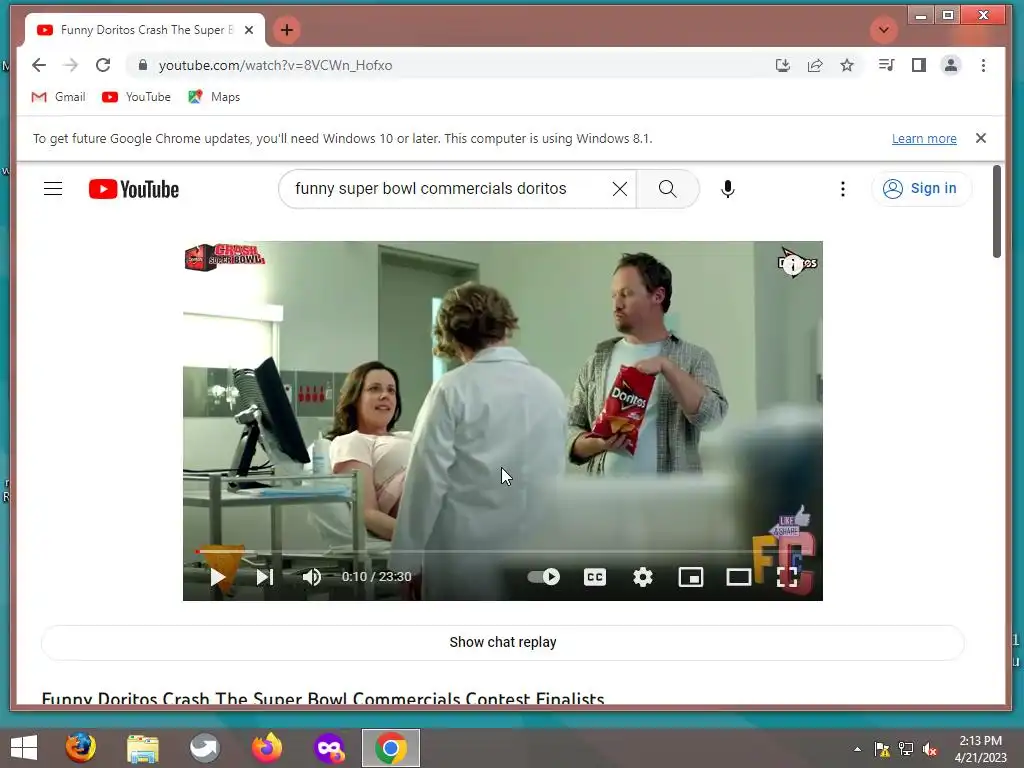Open the video info card icon
1024x768 pixels.
pyautogui.click(x=793, y=264)
